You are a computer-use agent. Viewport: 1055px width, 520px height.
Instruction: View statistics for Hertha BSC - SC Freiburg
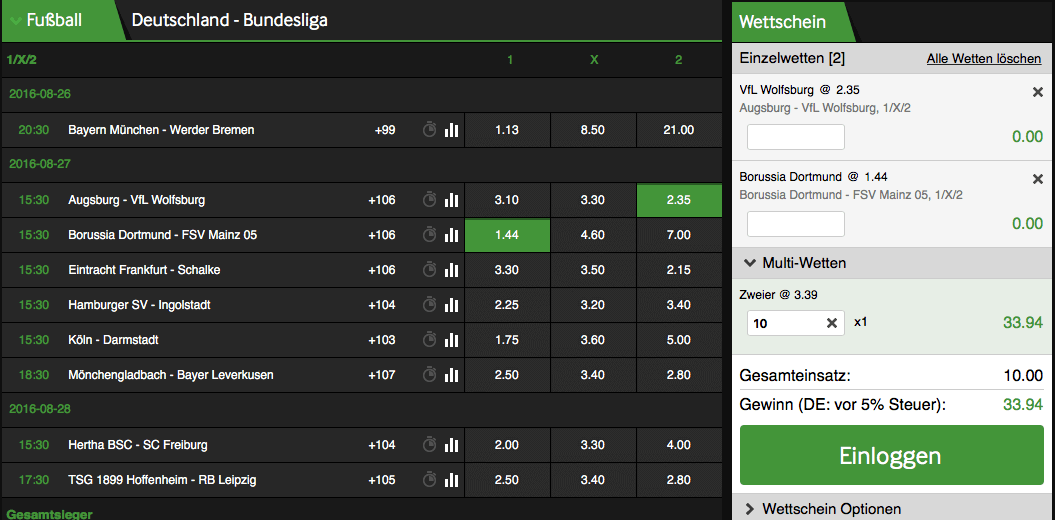pyautogui.click(x=451, y=445)
